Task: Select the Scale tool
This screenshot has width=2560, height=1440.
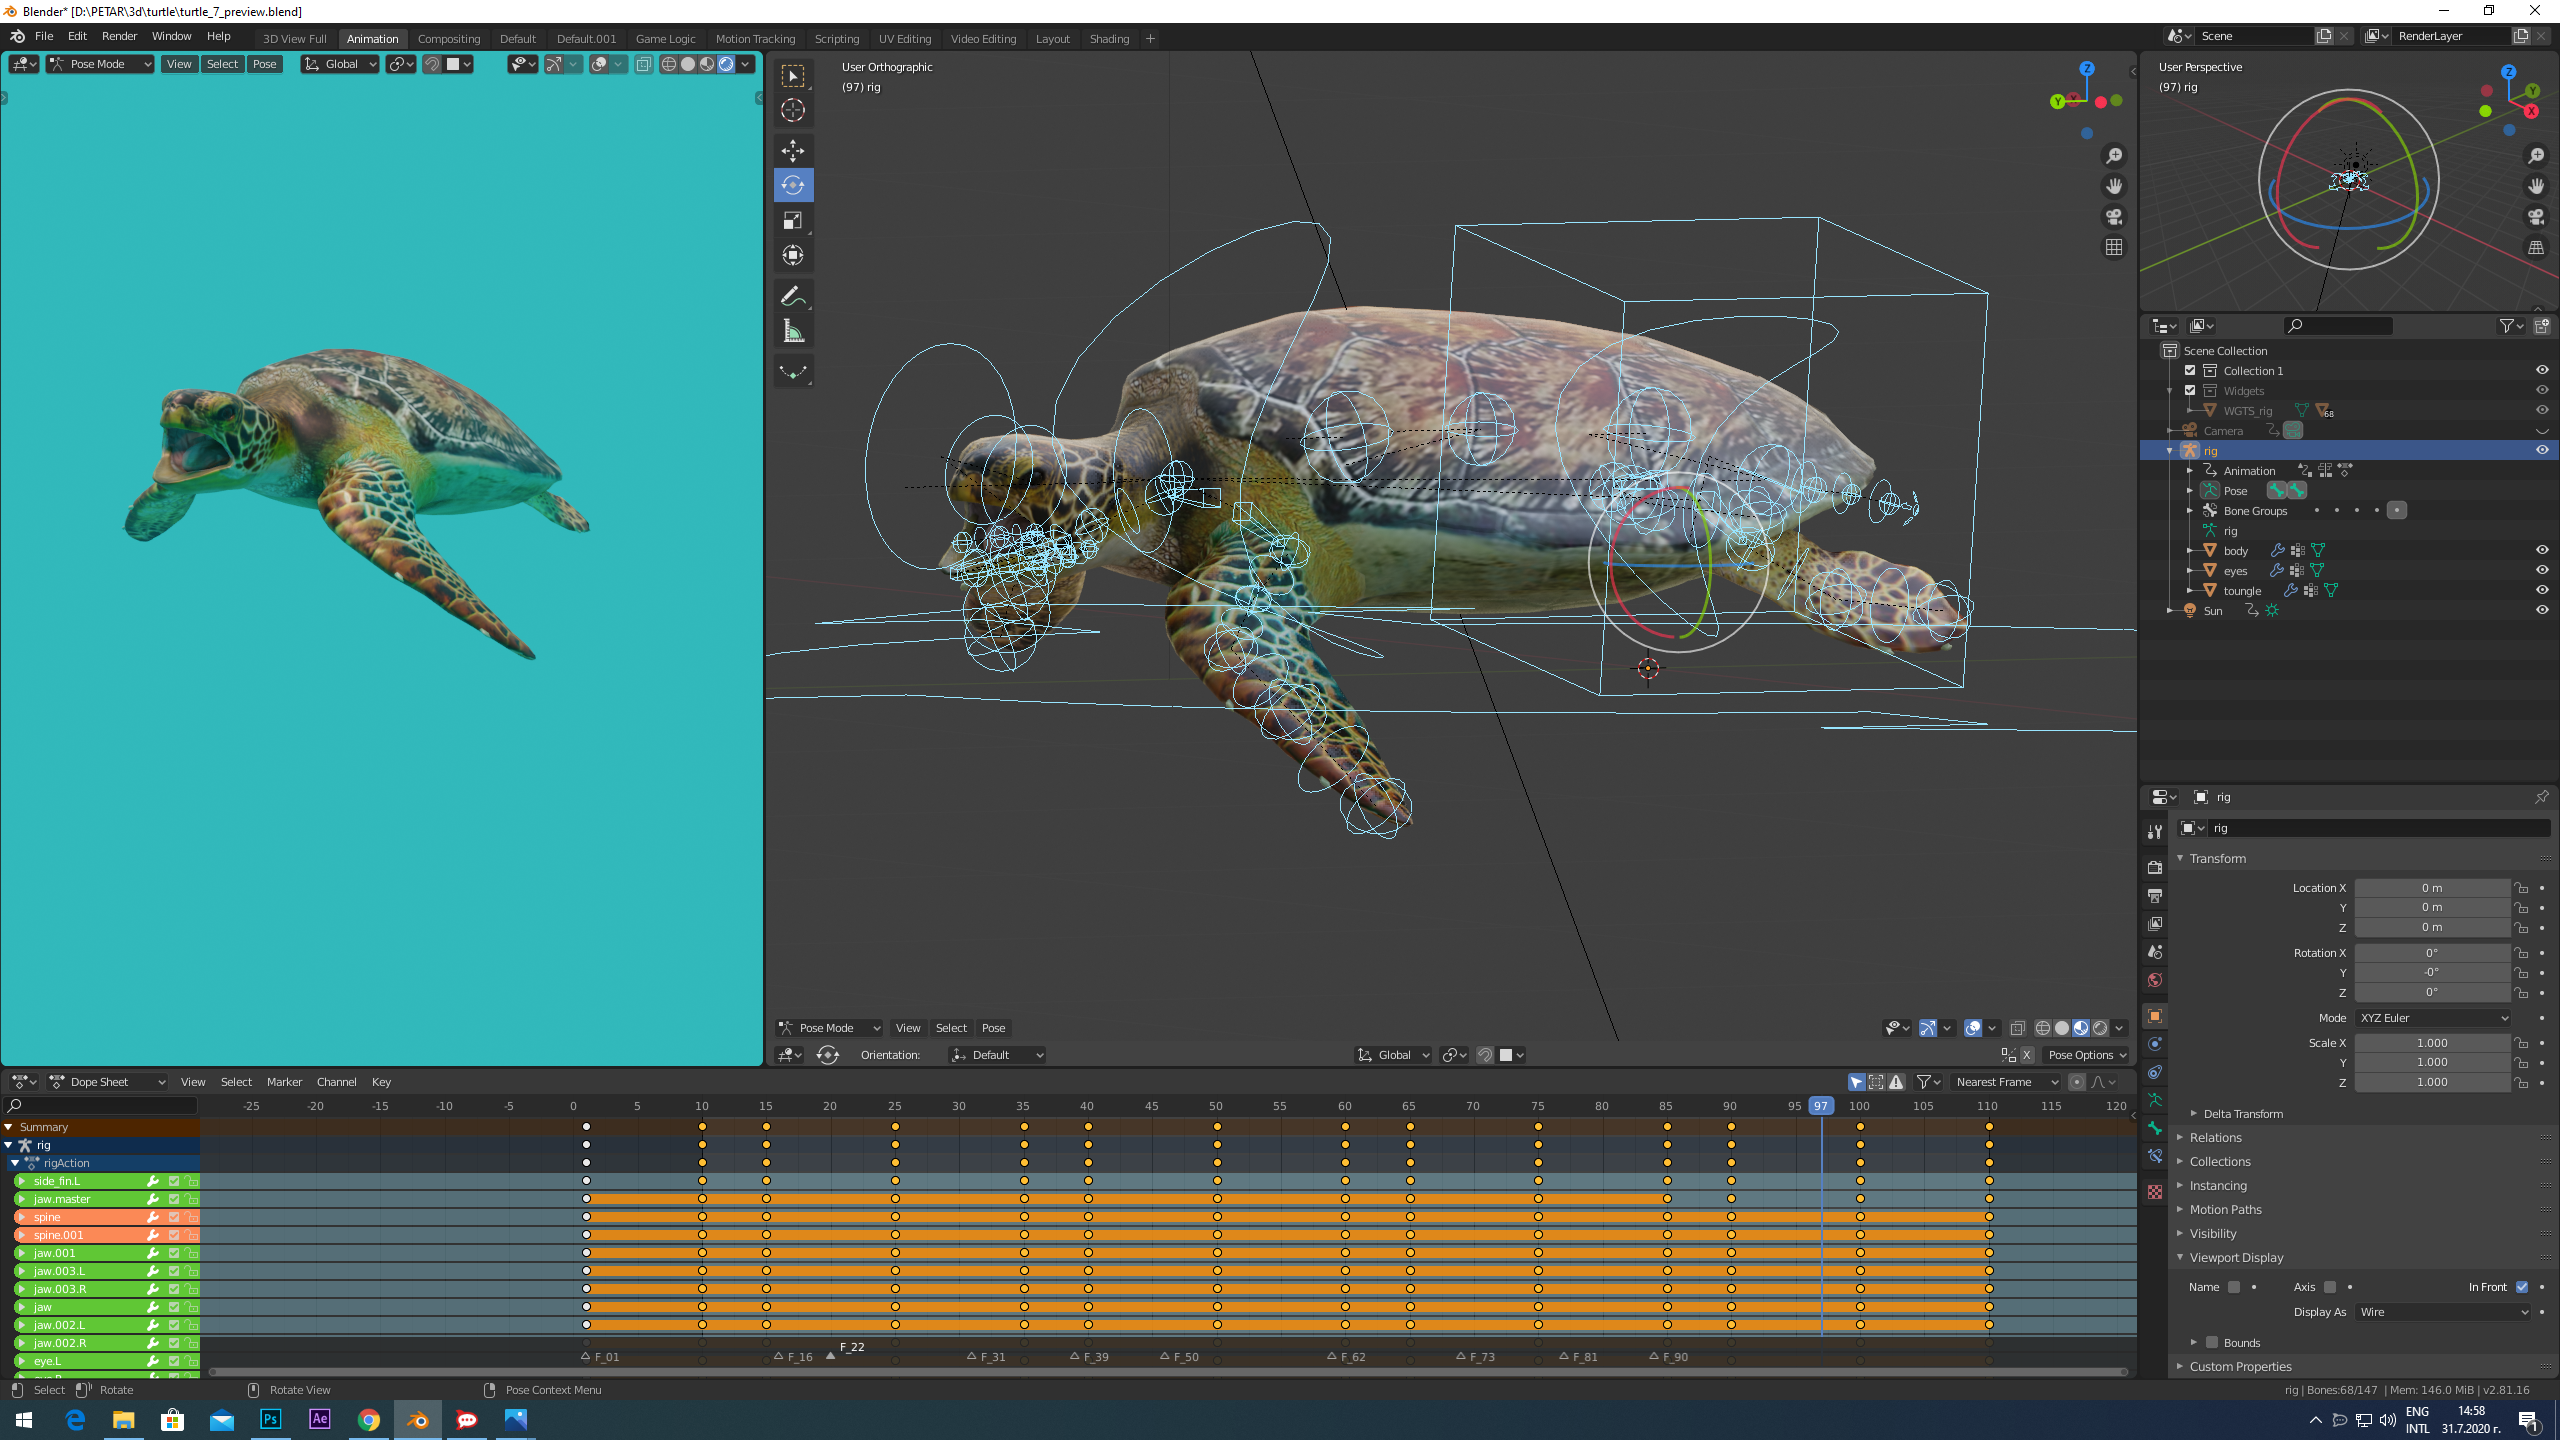Action: (793, 221)
